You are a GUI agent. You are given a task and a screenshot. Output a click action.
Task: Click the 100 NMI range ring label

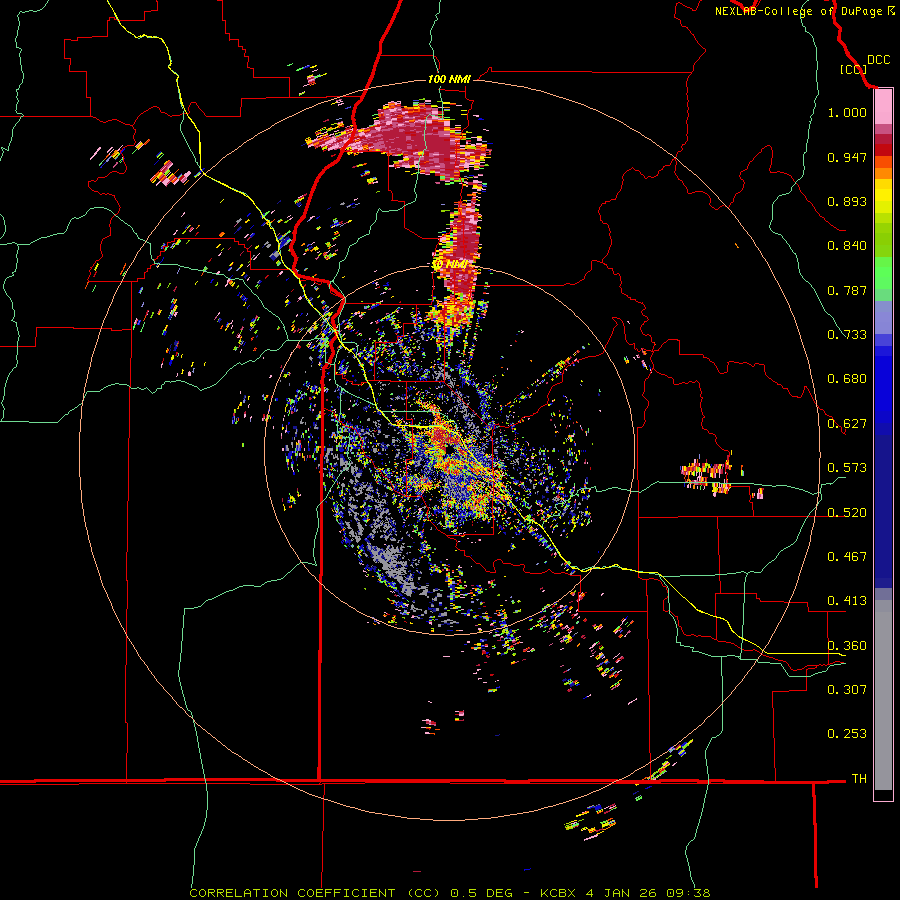point(449,79)
